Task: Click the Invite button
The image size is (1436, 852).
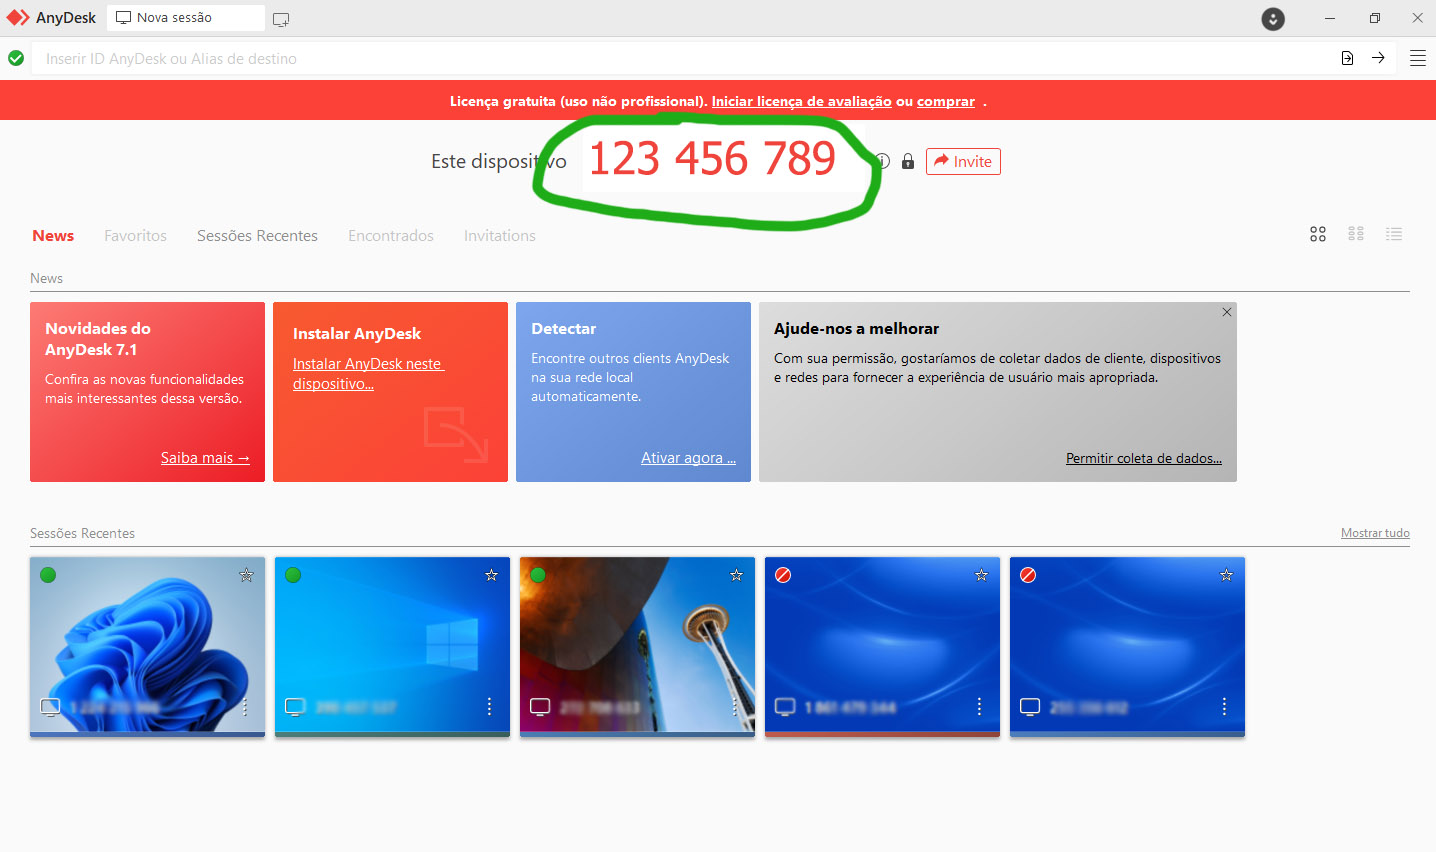Action: pos(963,162)
